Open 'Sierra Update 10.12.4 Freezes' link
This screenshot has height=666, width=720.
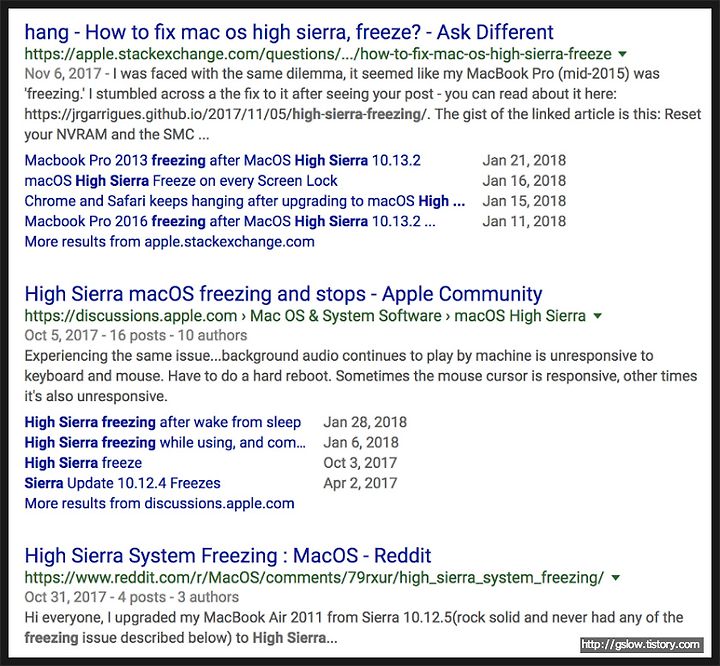pyautogui.click(x=122, y=483)
